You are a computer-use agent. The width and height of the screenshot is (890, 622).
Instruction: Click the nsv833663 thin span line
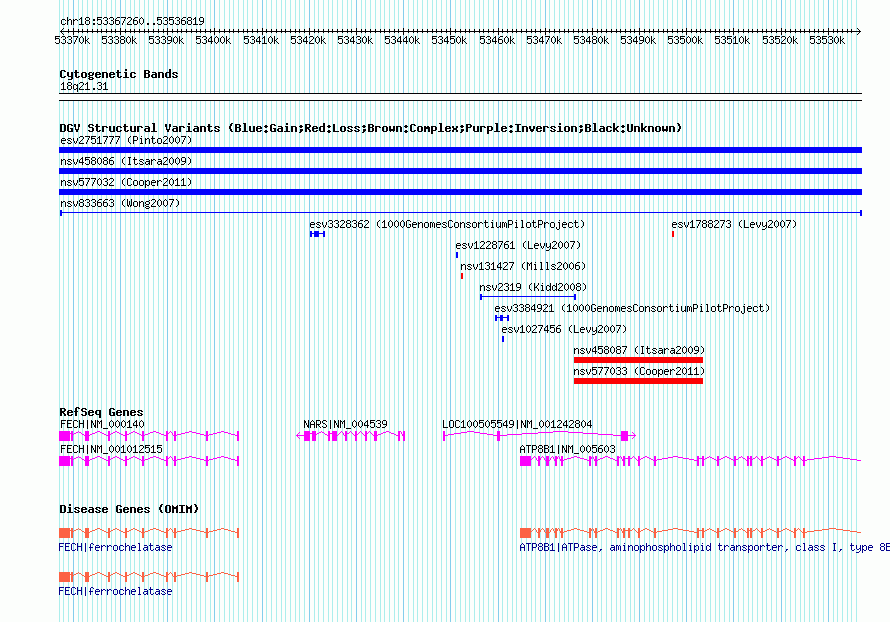(460, 213)
